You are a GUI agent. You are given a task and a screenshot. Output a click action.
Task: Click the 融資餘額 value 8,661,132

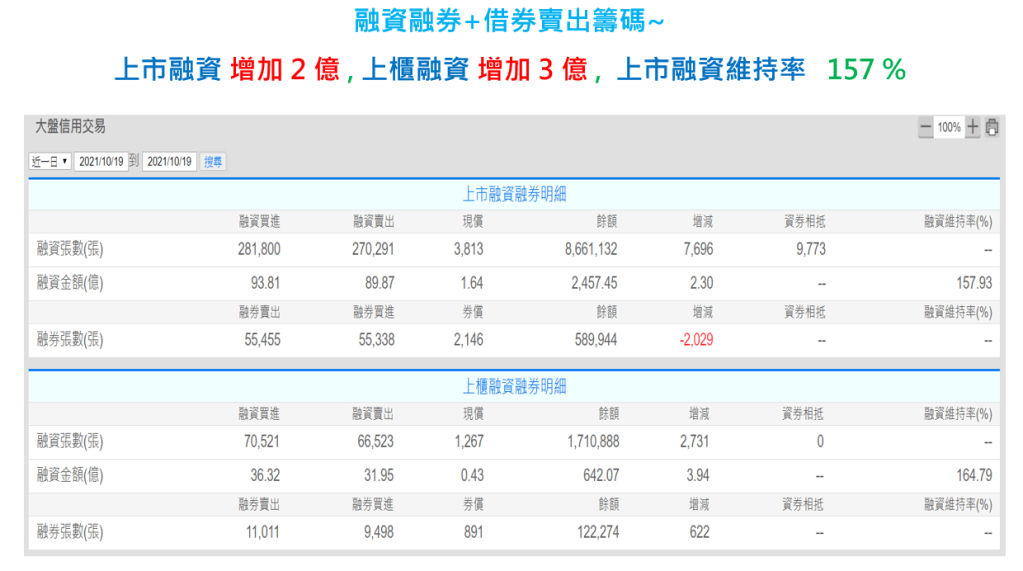pos(590,250)
